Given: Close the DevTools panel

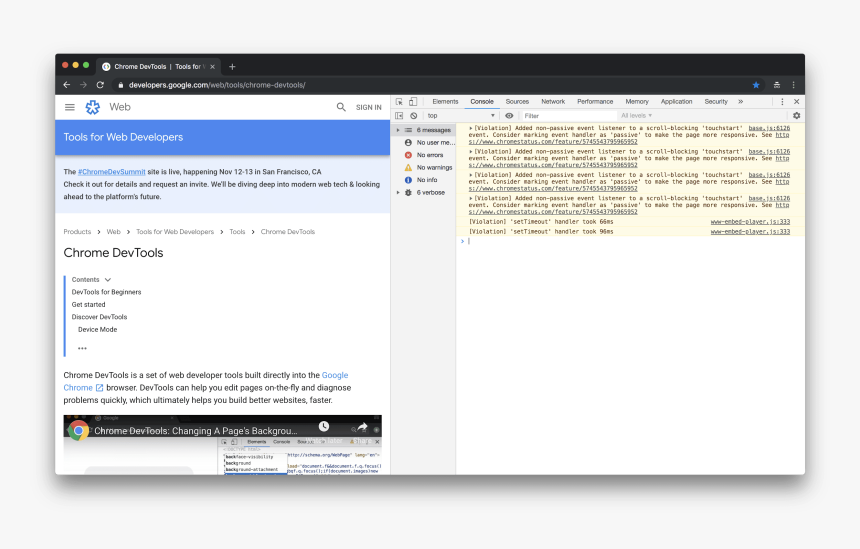Looking at the screenshot, I should [796, 101].
